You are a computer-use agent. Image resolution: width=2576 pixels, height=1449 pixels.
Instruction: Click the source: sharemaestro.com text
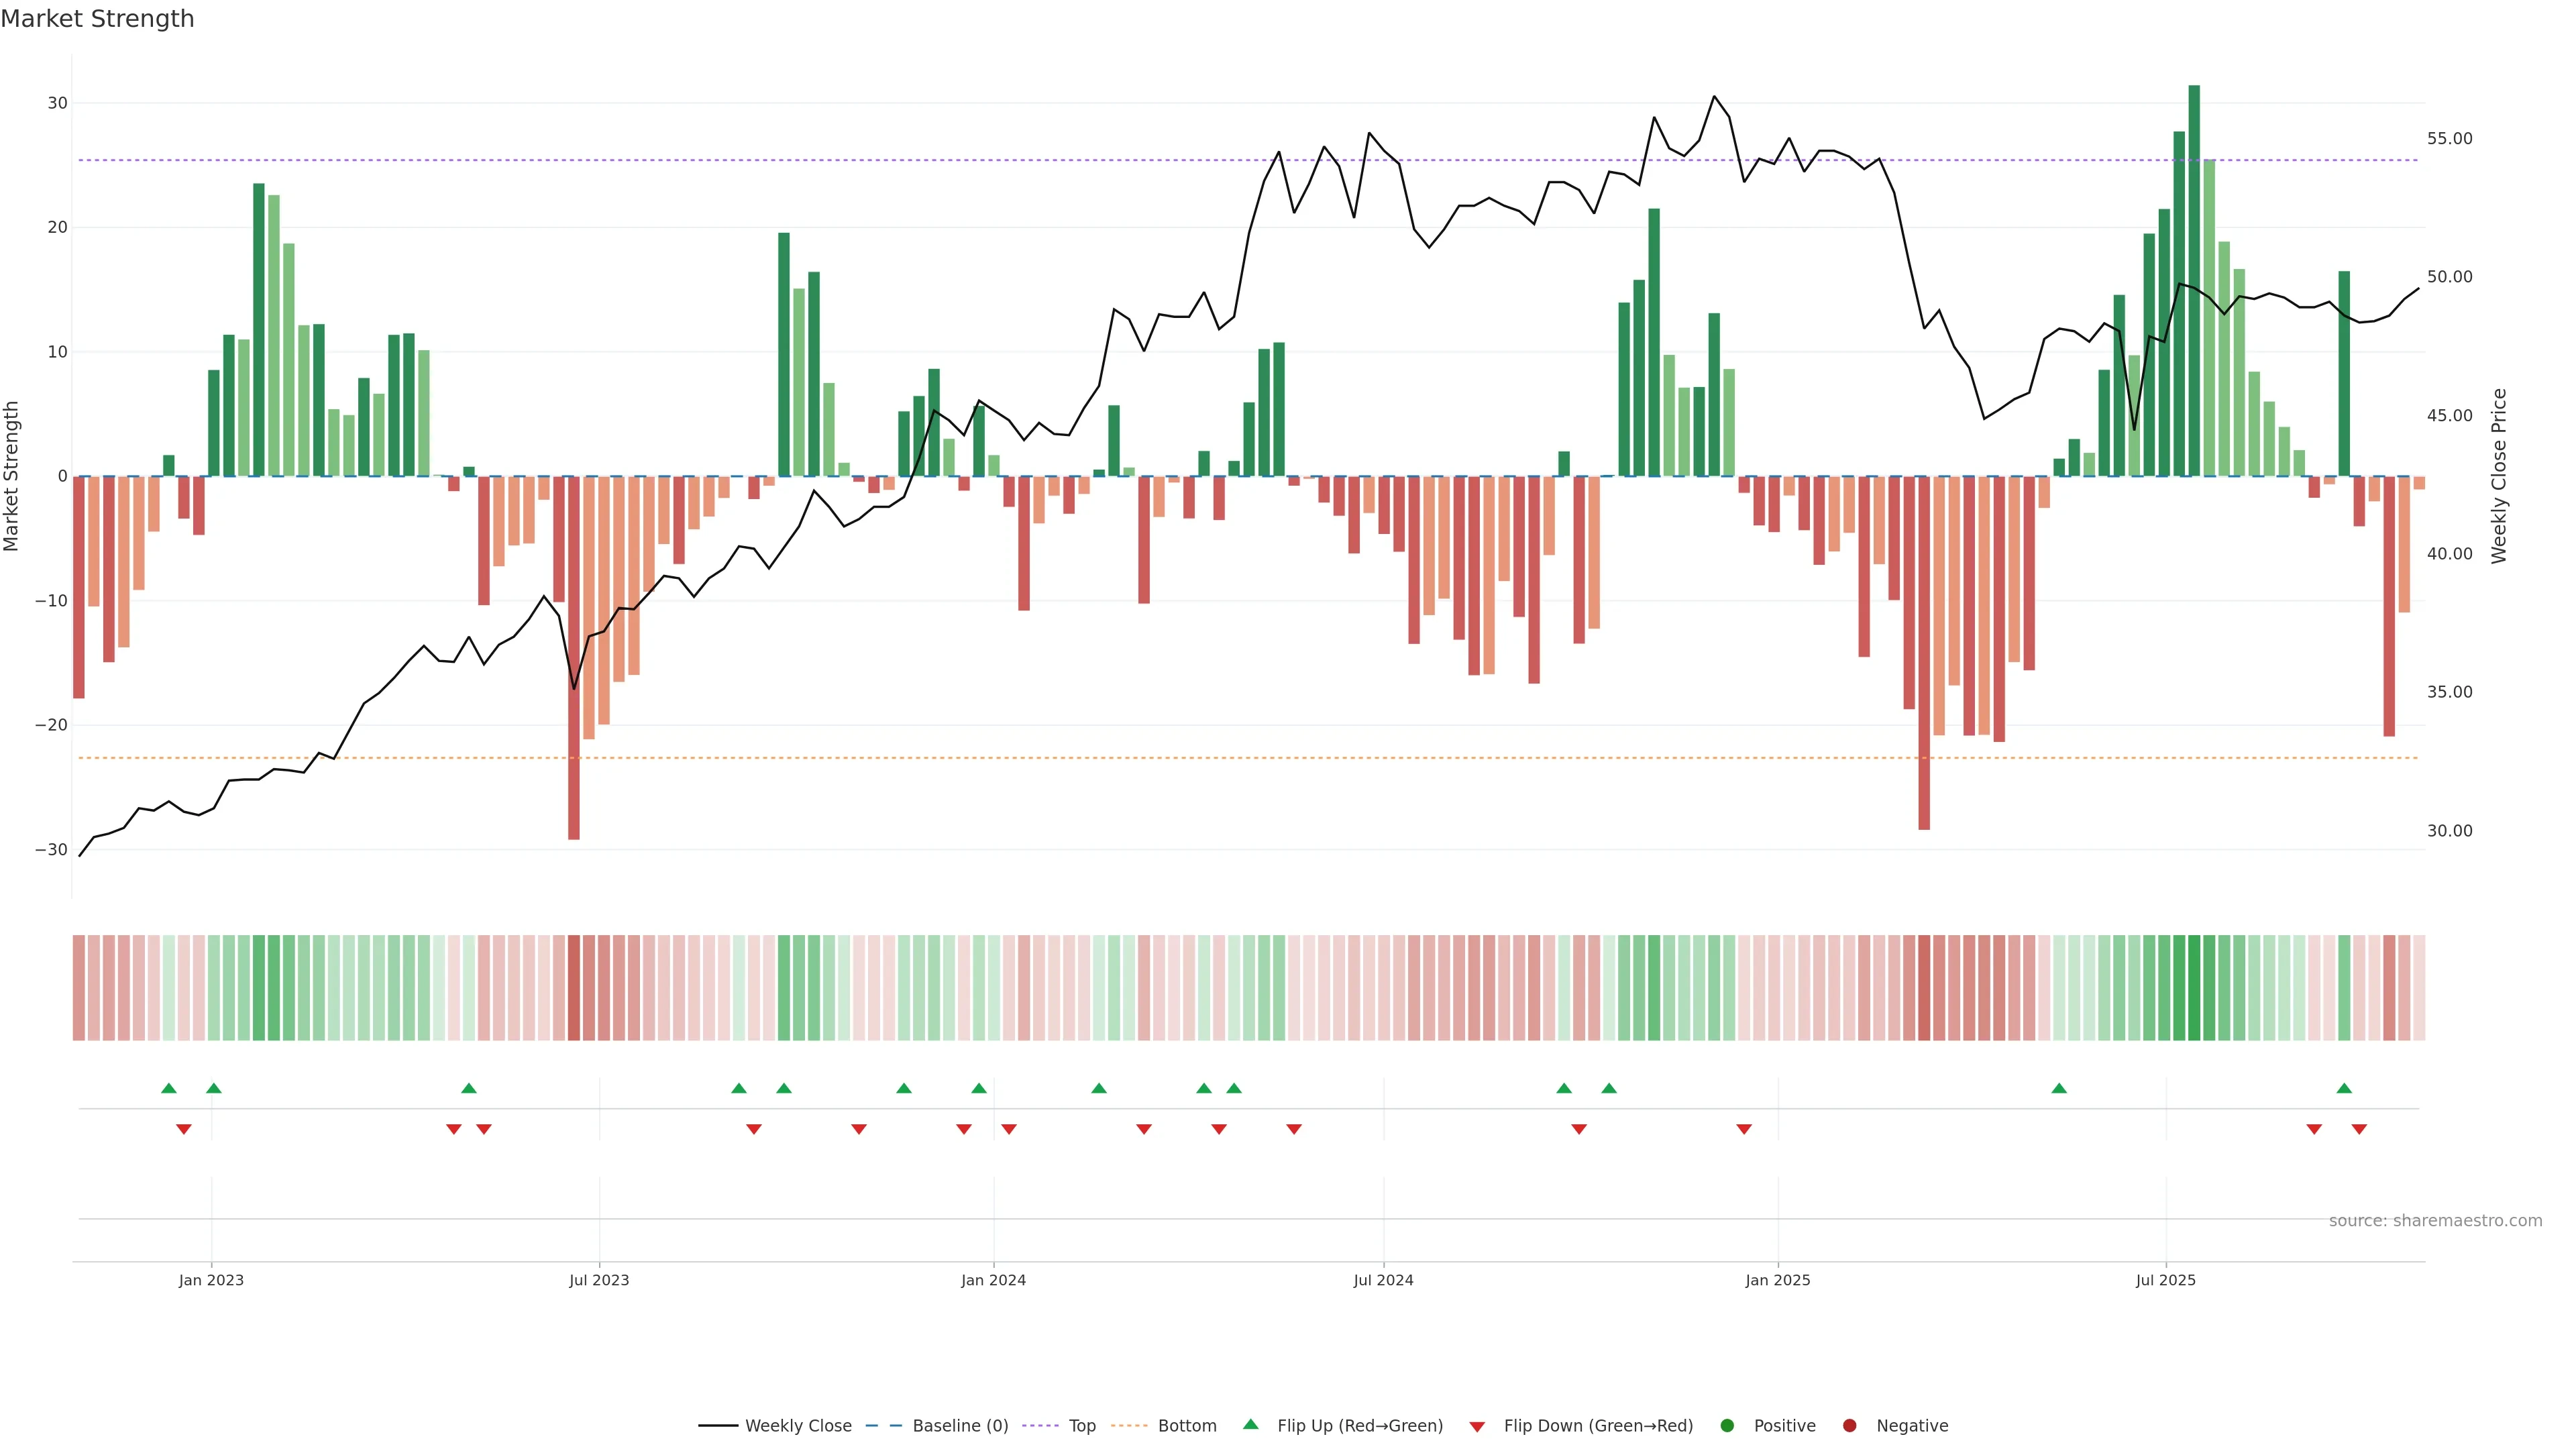(x=2435, y=1220)
